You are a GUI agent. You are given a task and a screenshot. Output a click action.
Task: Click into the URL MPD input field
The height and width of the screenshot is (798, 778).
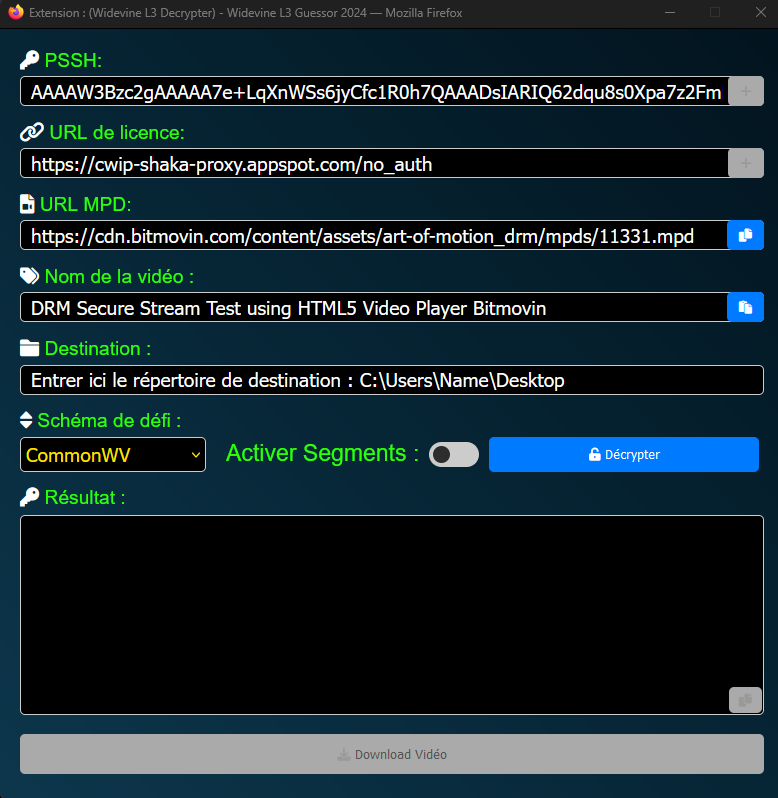click(x=374, y=235)
